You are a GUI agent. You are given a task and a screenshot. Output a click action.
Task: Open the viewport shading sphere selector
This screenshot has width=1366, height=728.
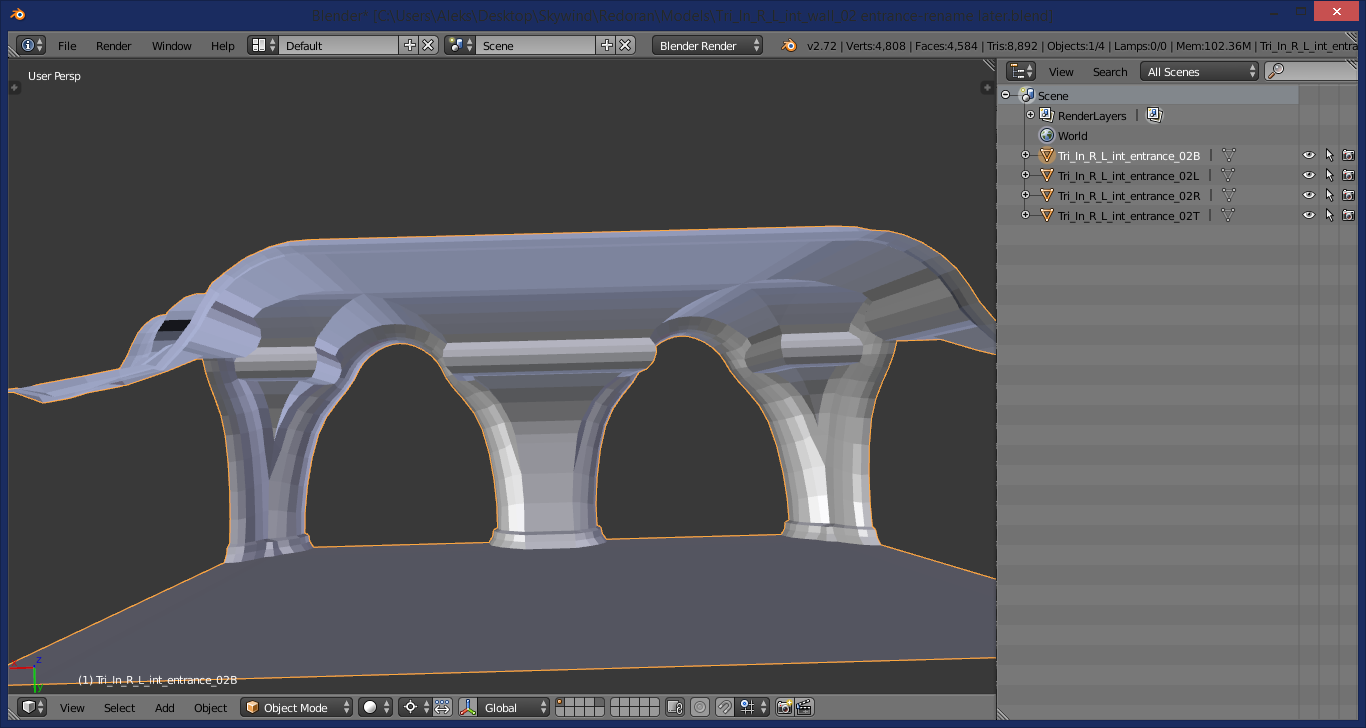pos(375,707)
